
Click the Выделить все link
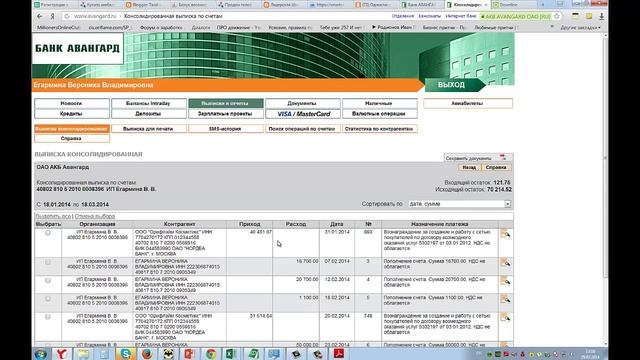tap(53, 216)
